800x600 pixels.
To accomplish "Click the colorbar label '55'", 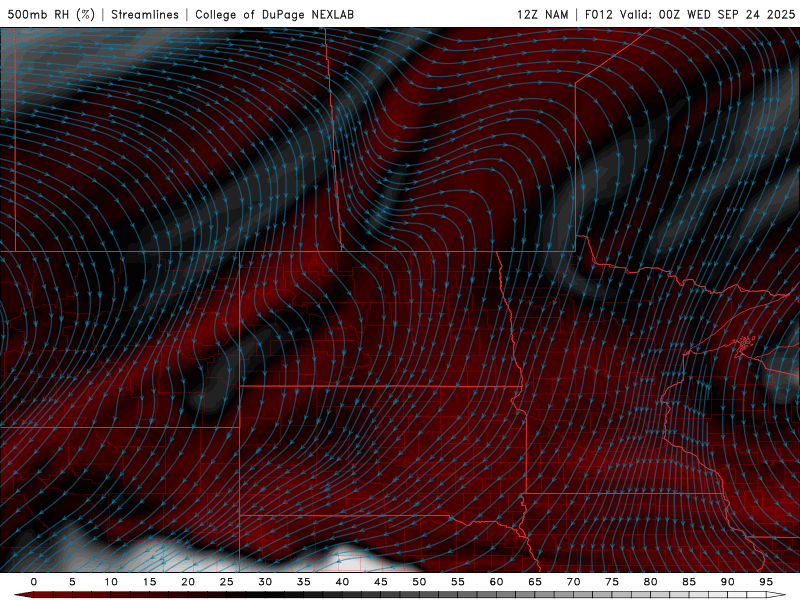I will [x=458, y=582].
